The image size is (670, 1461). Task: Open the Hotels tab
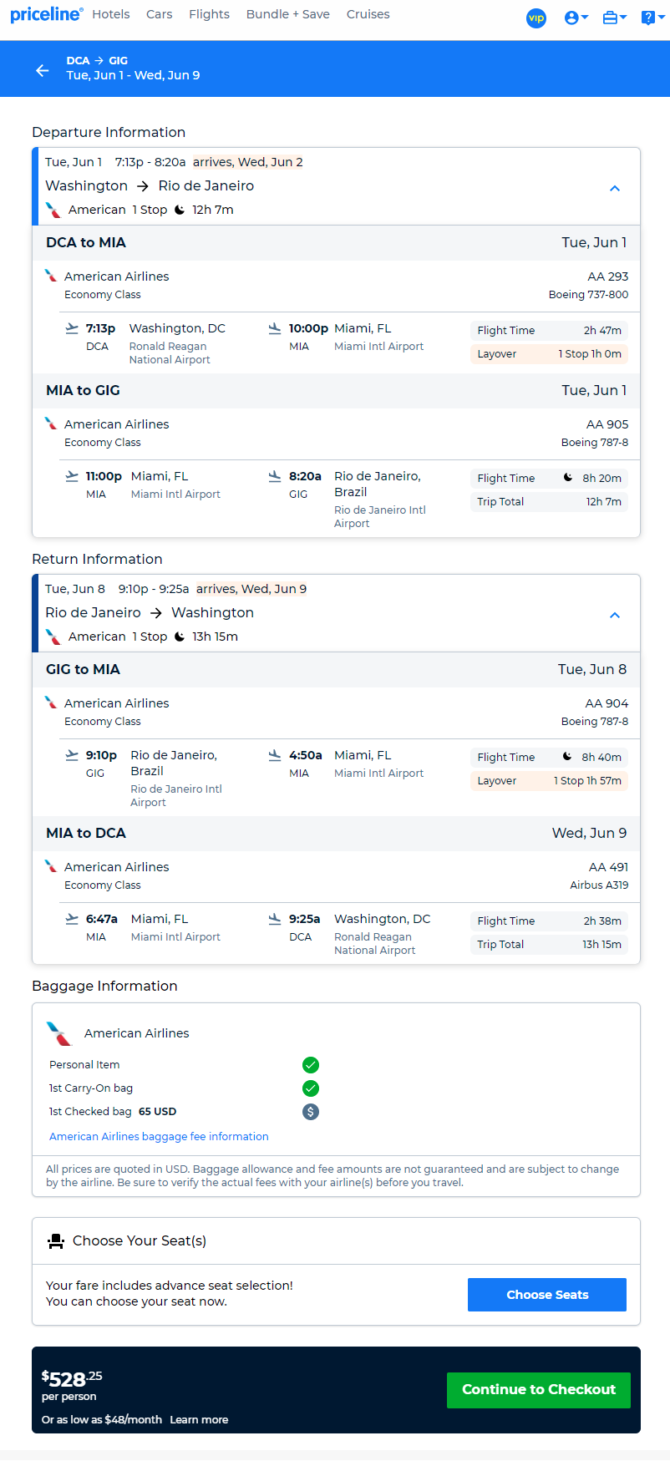111,15
